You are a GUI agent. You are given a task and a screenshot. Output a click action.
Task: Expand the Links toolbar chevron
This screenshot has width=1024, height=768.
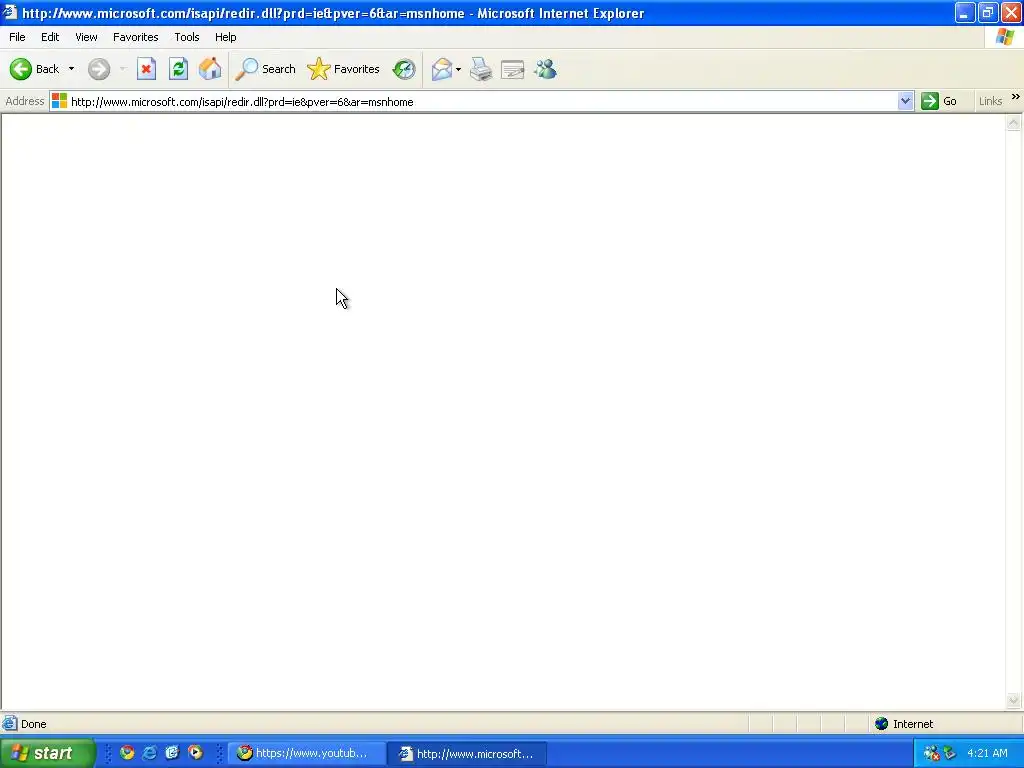(x=1016, y=97)
